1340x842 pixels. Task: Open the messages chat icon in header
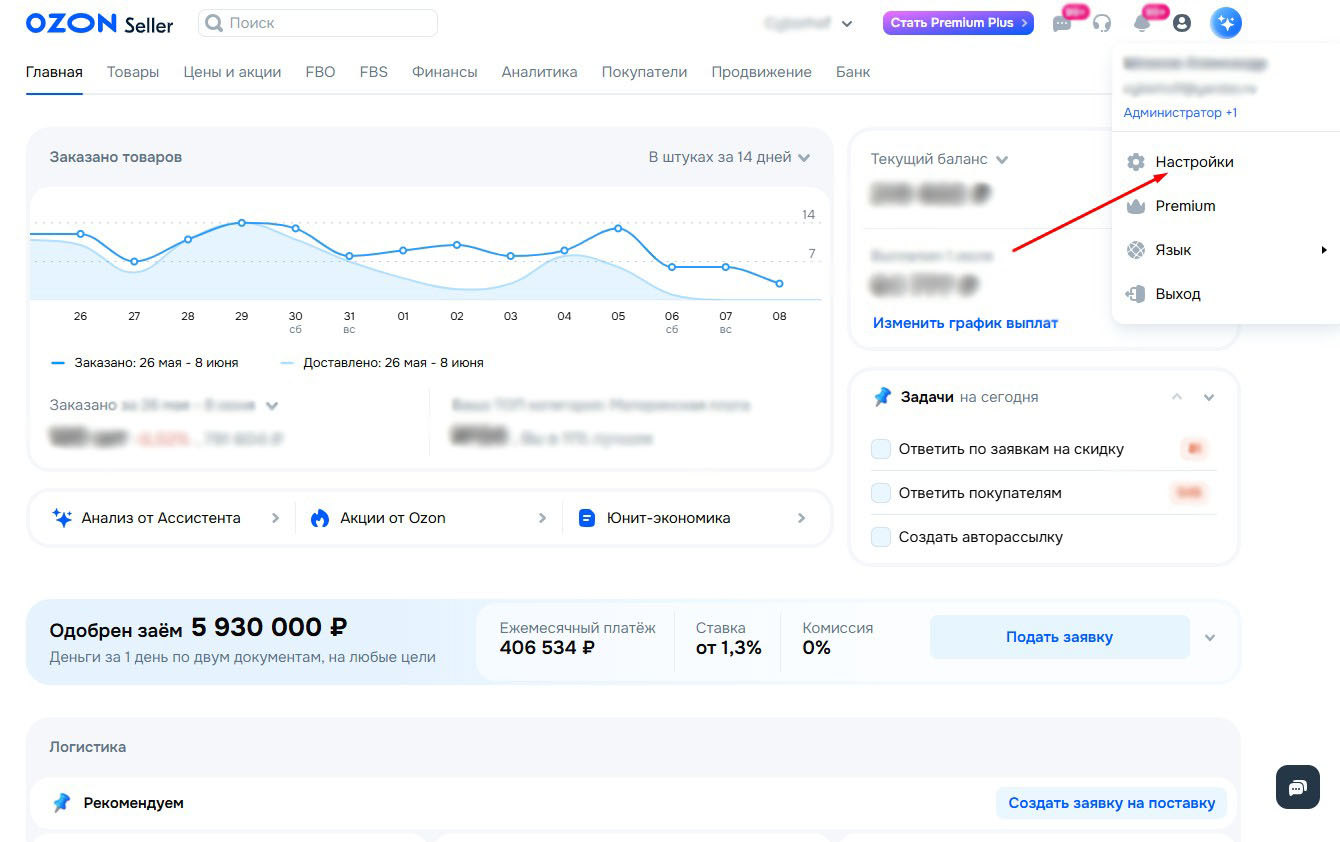click(1062, 23)
